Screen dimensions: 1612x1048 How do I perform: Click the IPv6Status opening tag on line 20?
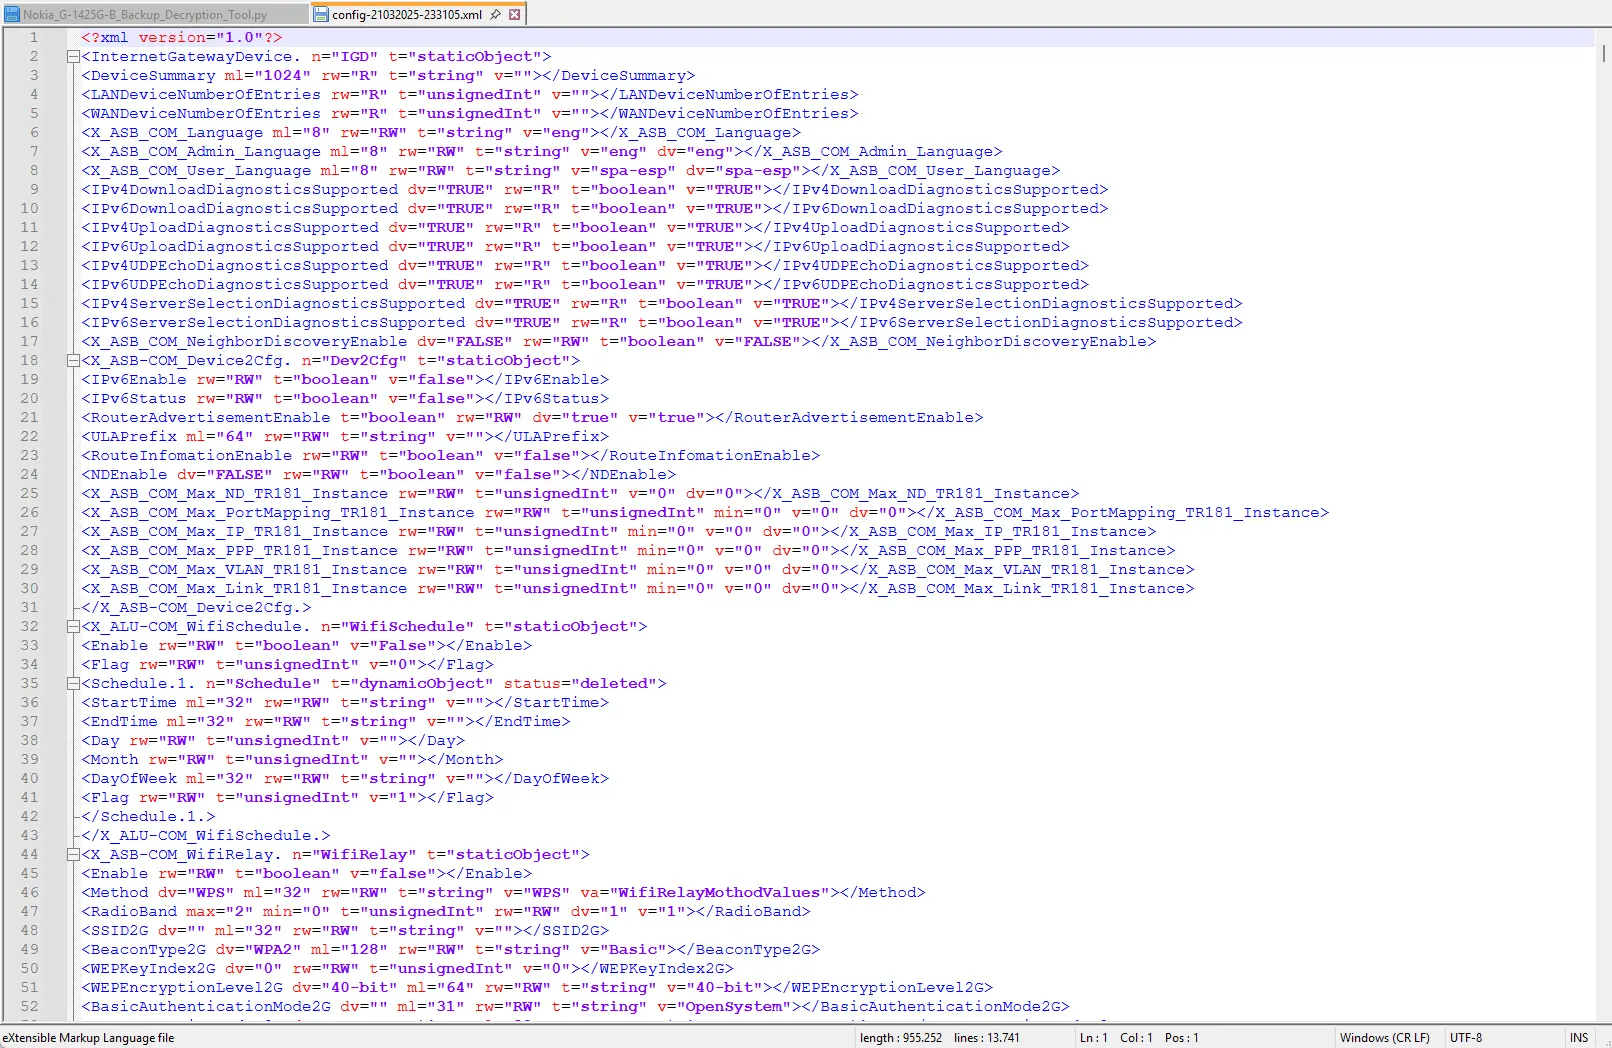[x=134, y=399]
